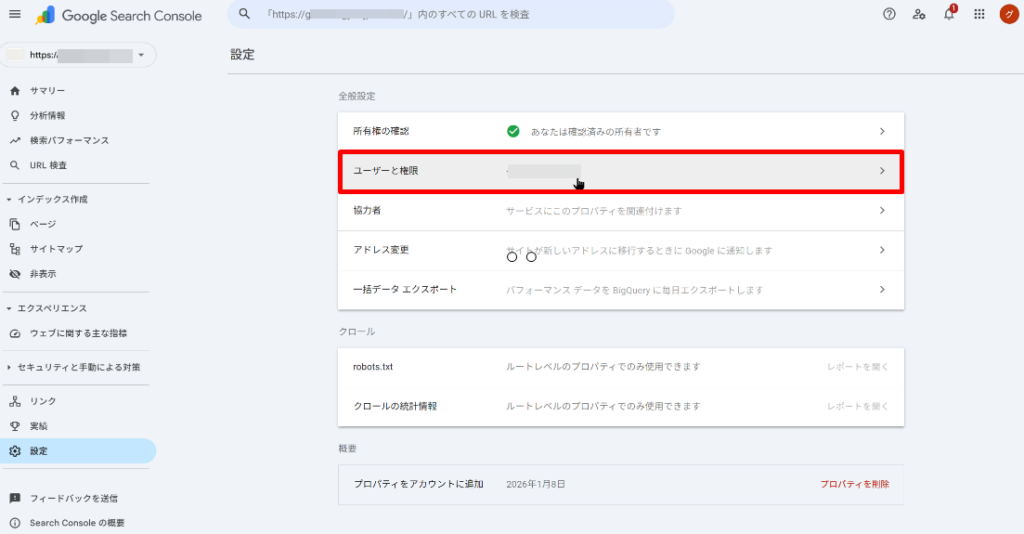Click the green verified checkmark icon

click(x=513, y=131)
